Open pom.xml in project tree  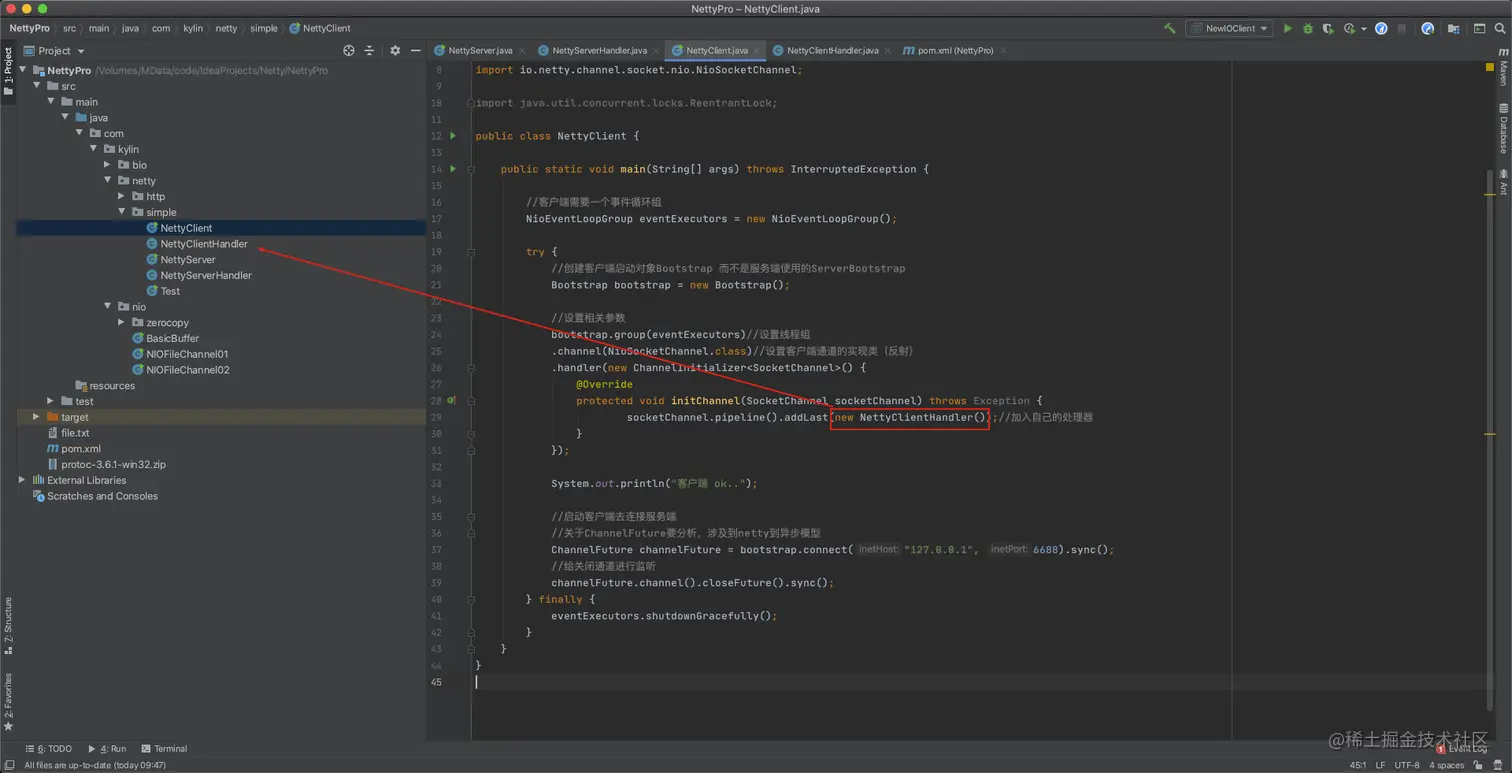[x=80, y=449]
